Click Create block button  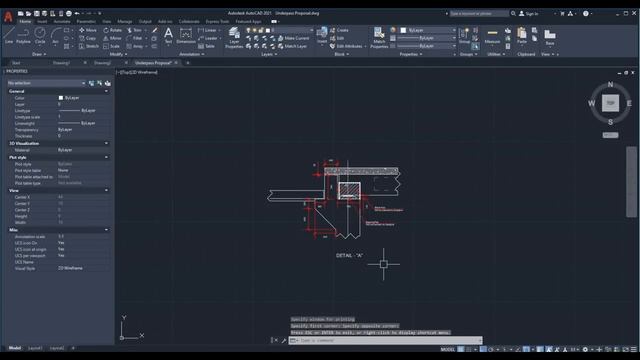[339, 30]
